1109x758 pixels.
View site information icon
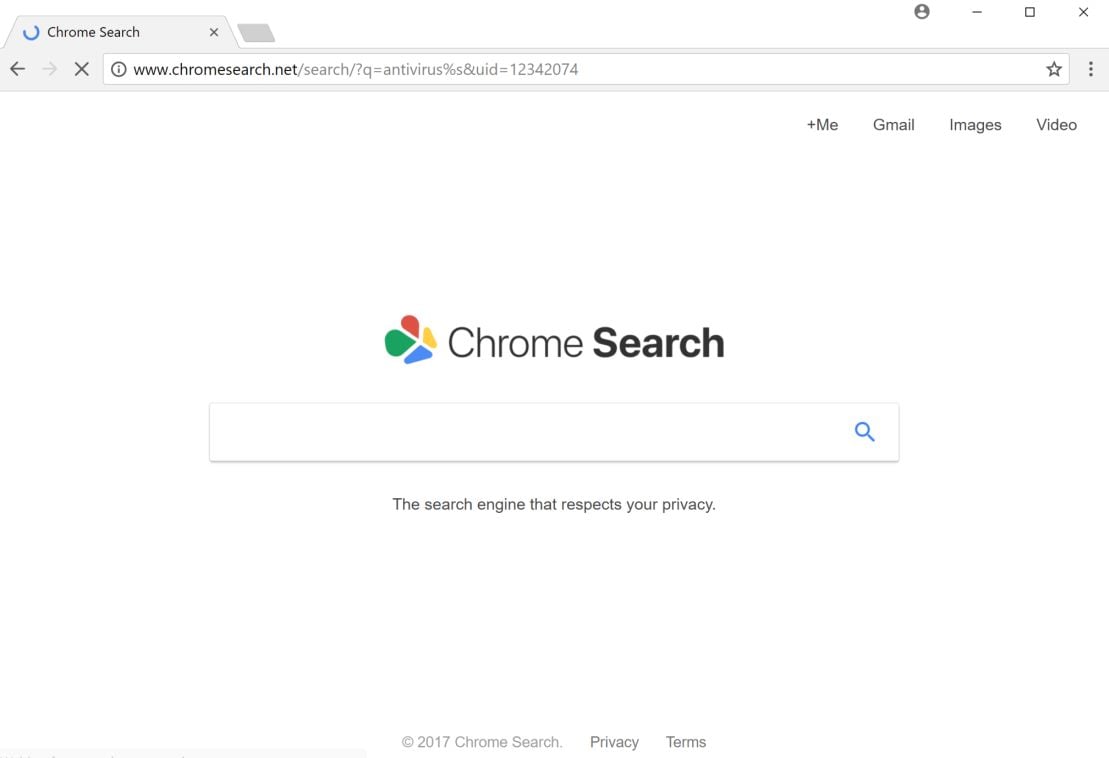[119, 69]
